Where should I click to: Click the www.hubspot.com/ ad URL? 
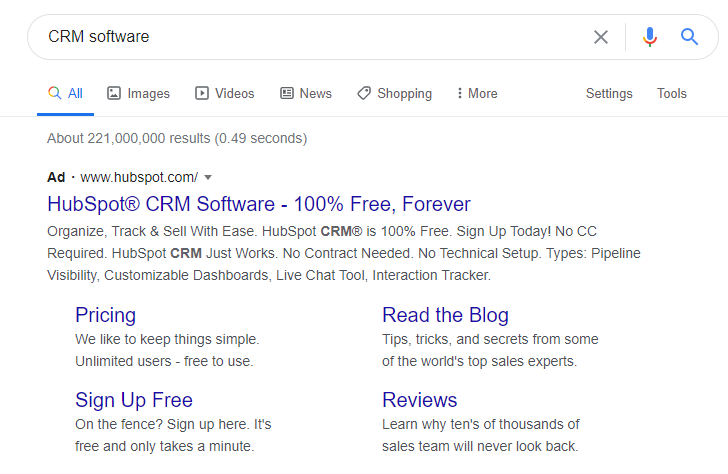[x=139, y=177]
